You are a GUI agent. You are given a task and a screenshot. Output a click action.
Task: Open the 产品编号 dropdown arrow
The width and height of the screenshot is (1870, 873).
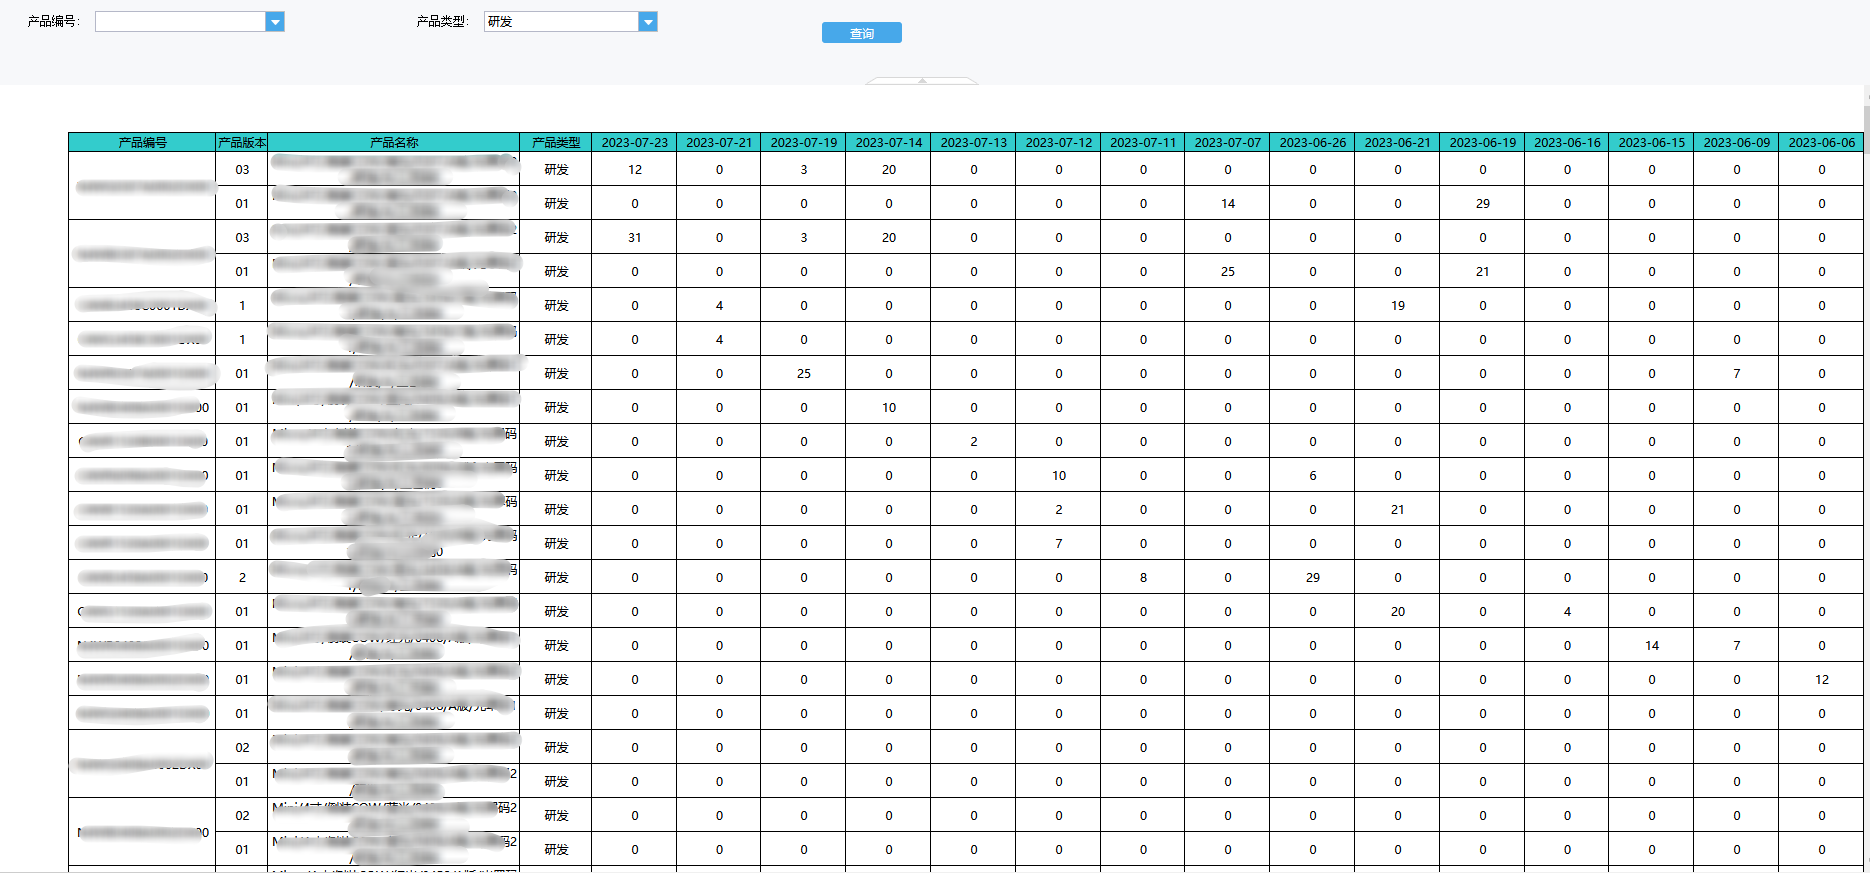(275, 22)
